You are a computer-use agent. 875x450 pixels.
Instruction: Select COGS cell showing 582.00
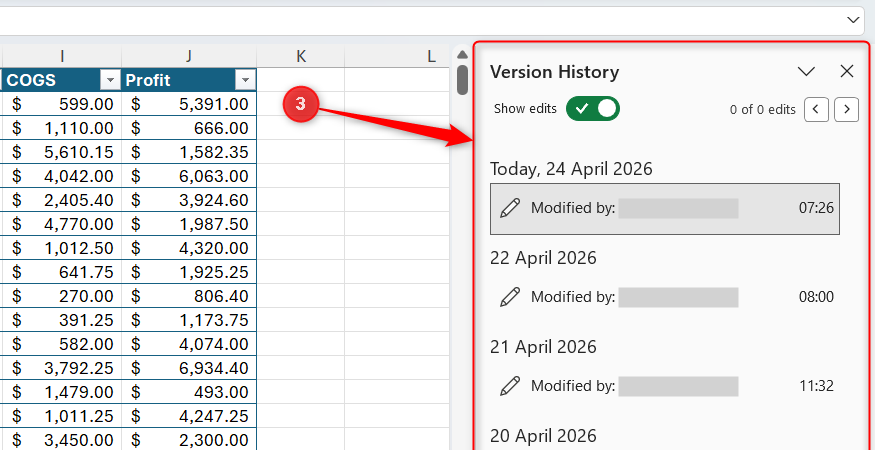62,344
